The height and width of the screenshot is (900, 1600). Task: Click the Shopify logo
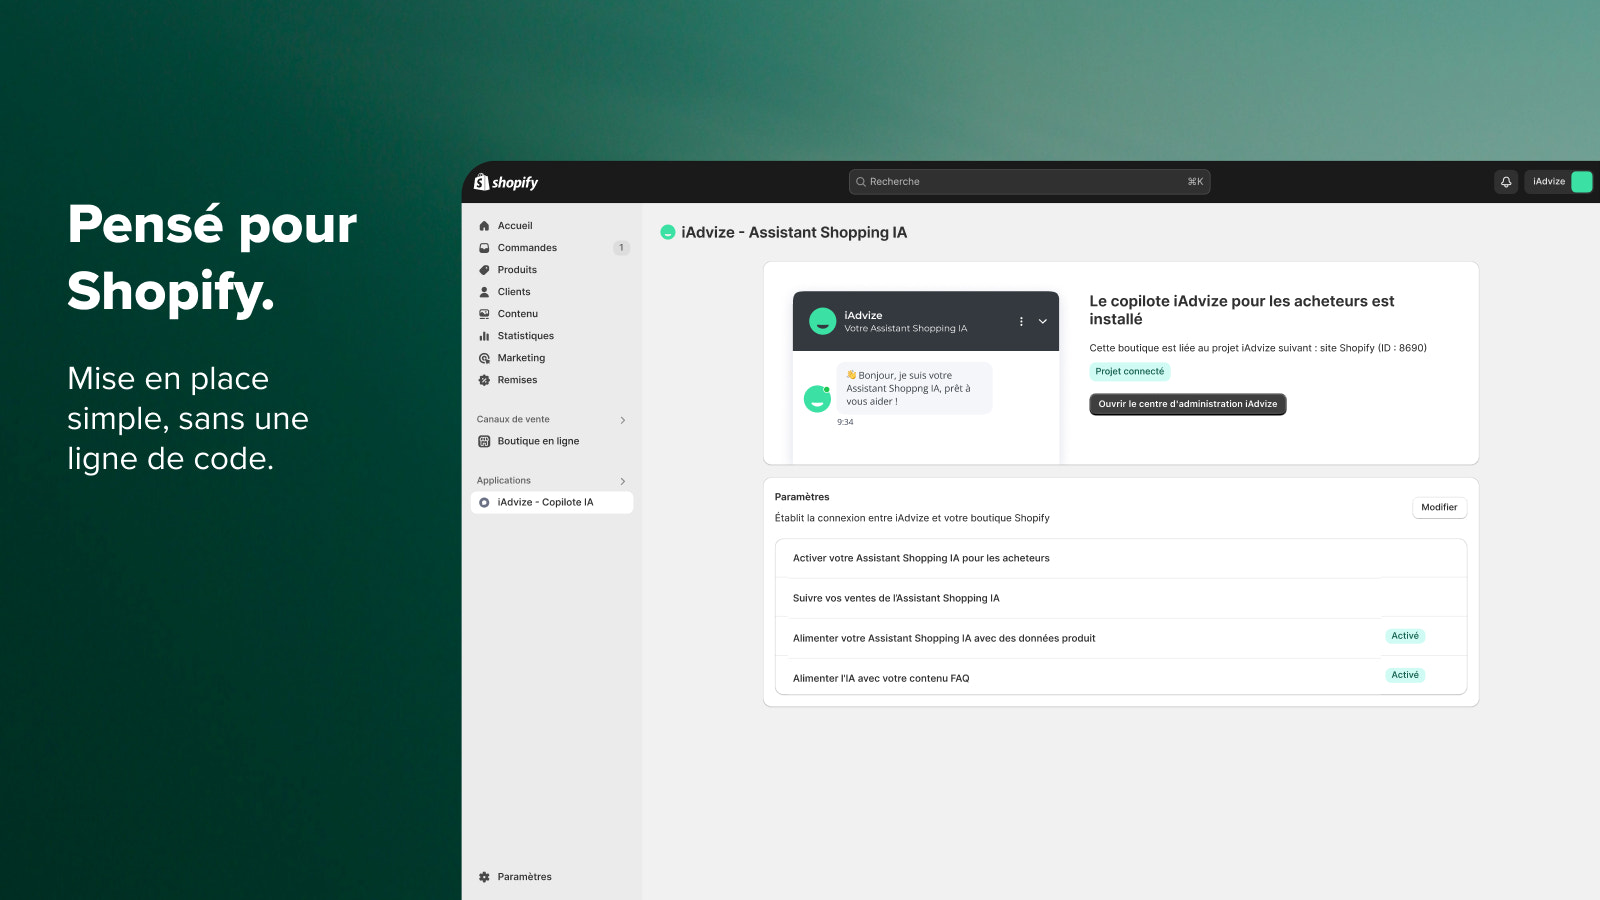click(x=506, y=182)
